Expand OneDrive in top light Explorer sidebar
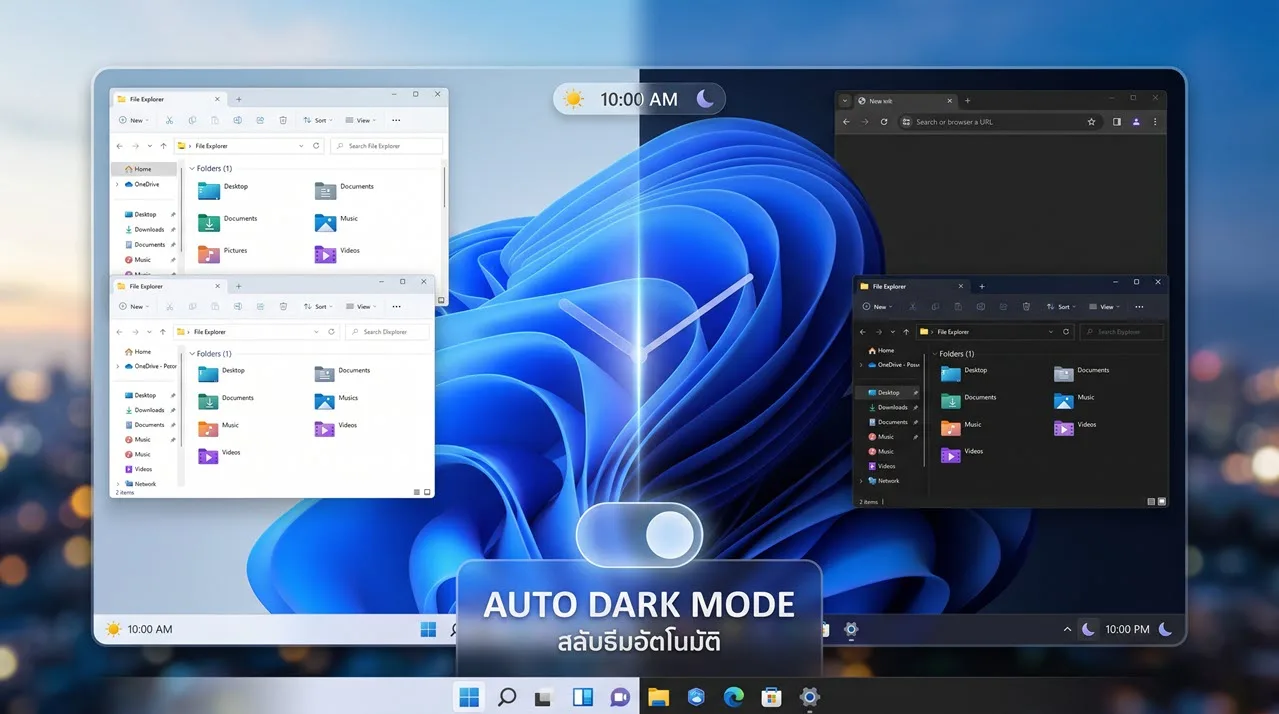This screenshot has width=1279, height=714. click(117, 185)
